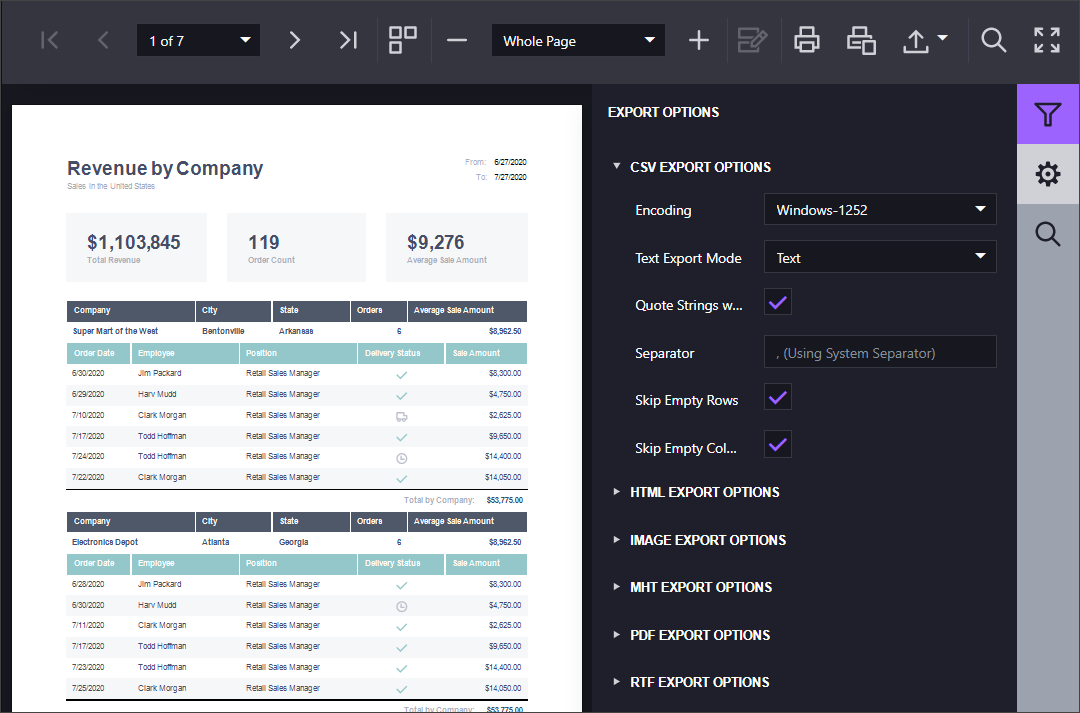1080x713 pixels.
Task: Click the 7/24/2020 delivery status clock icon
Action: [402, 458]
